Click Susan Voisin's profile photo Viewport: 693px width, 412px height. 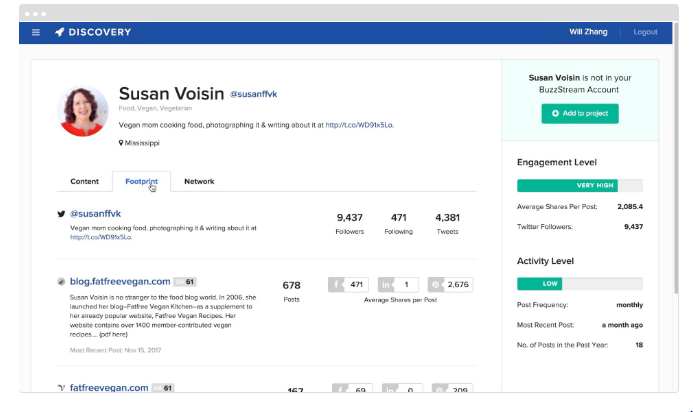pyautogui.click(x=85, y=110)
